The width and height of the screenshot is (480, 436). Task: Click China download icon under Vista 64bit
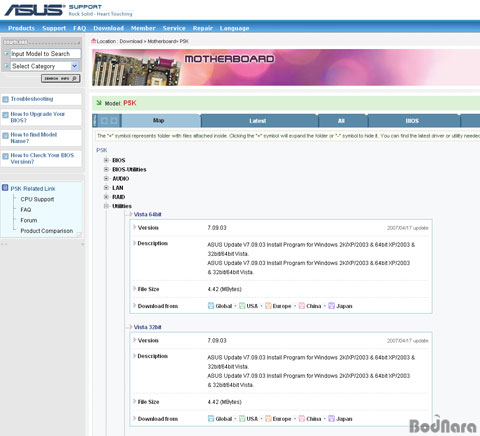pyautogui.click(x=301, y=306)
